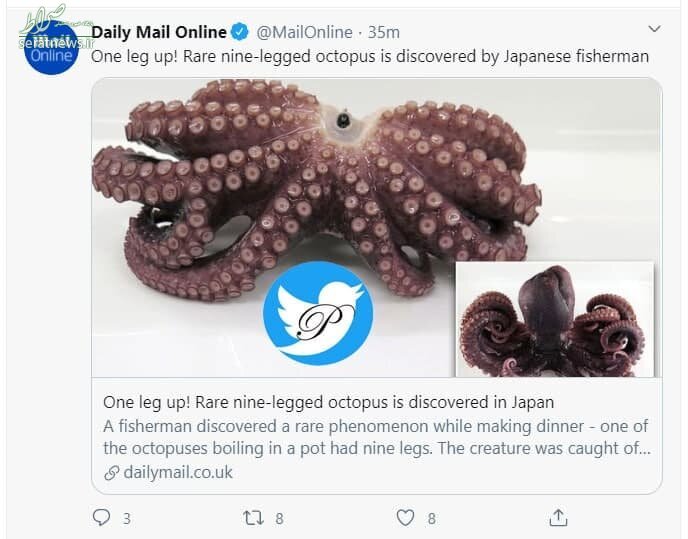Open the Daily Mail Online account name
The width and height of the screenshot is (688, 539).
(159, 33)
